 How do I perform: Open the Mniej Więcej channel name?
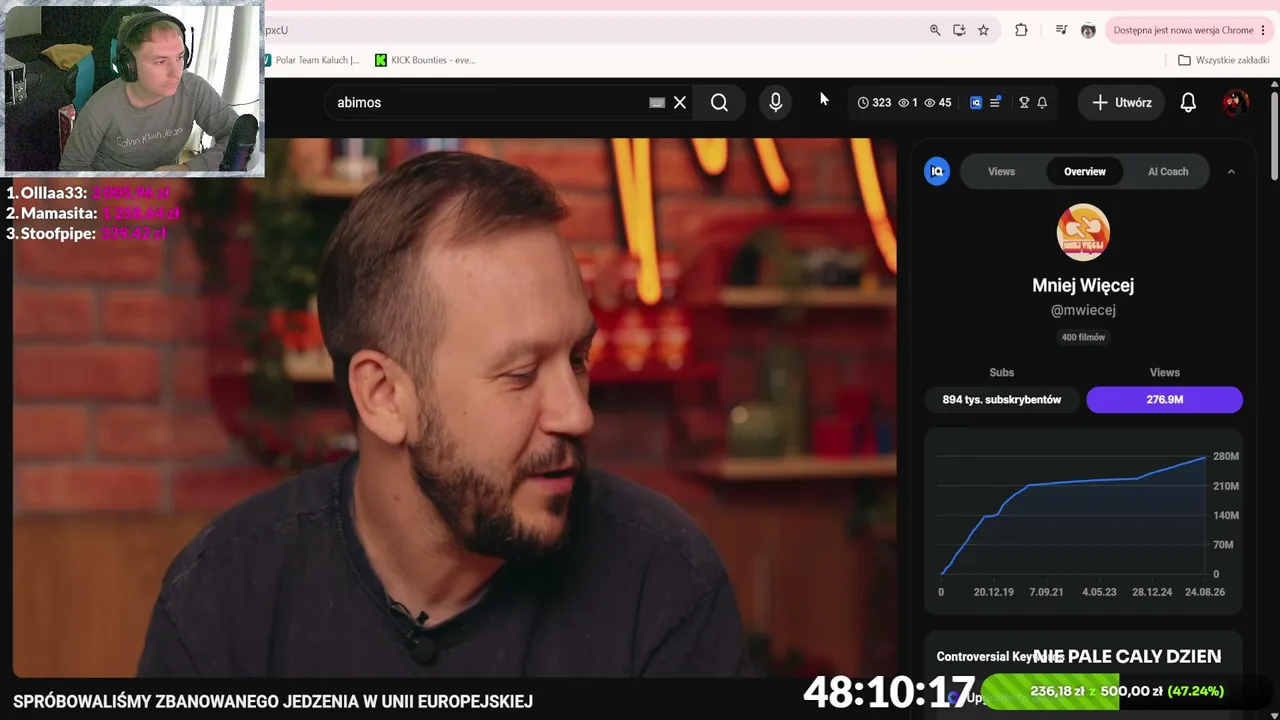(x=1083, y=285)
